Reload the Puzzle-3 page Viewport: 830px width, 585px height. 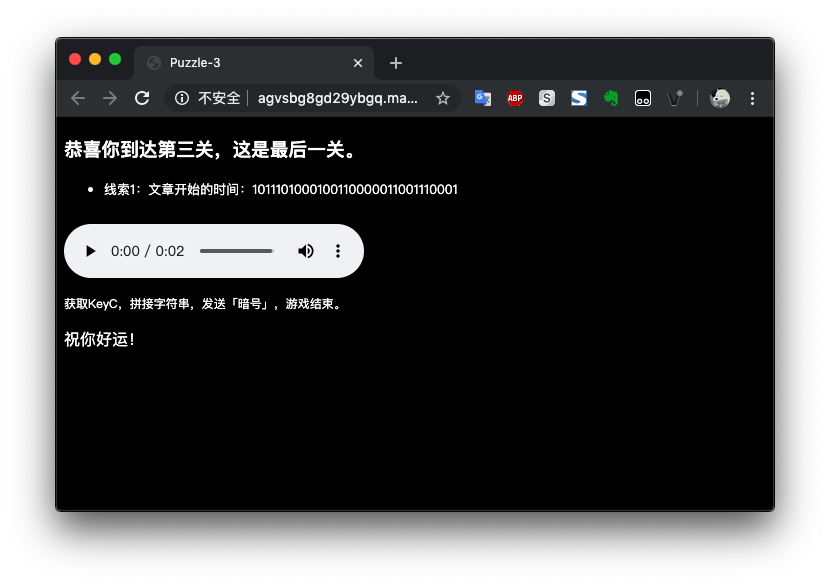(142, 98)
